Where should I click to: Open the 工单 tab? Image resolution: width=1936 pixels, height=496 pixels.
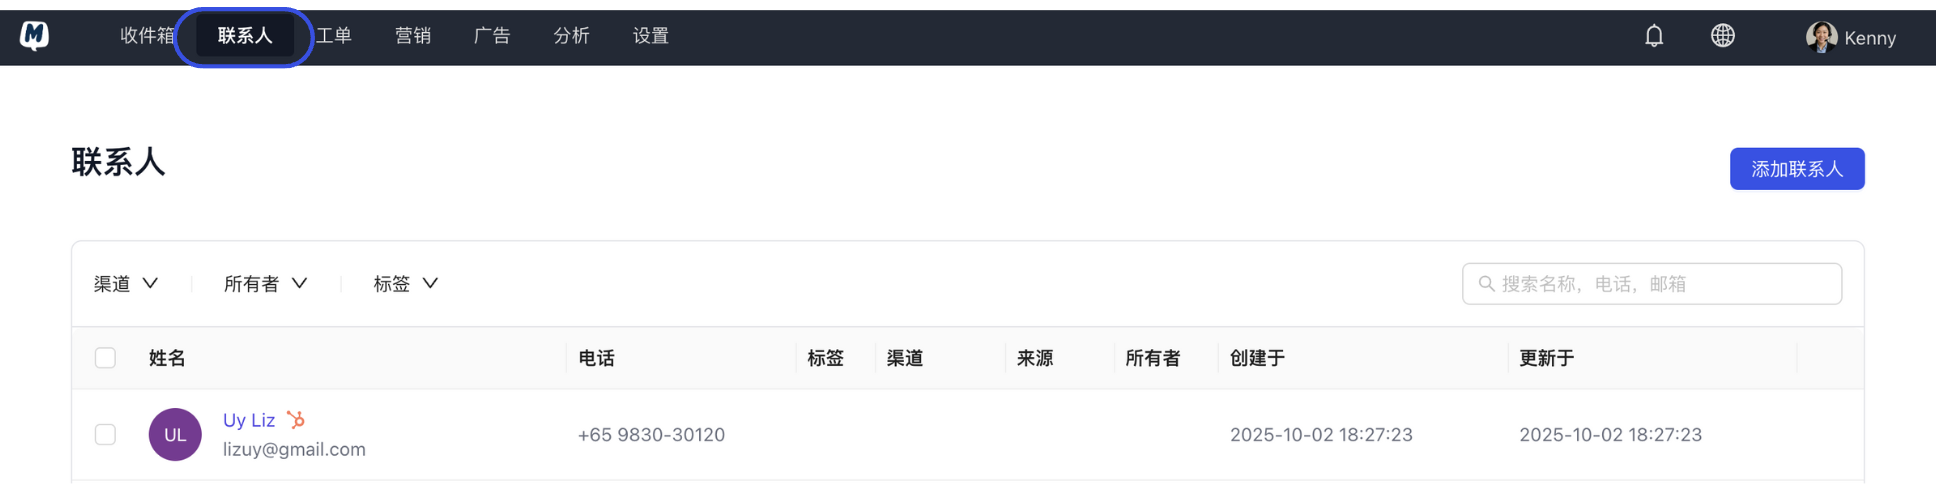[334, 36]
